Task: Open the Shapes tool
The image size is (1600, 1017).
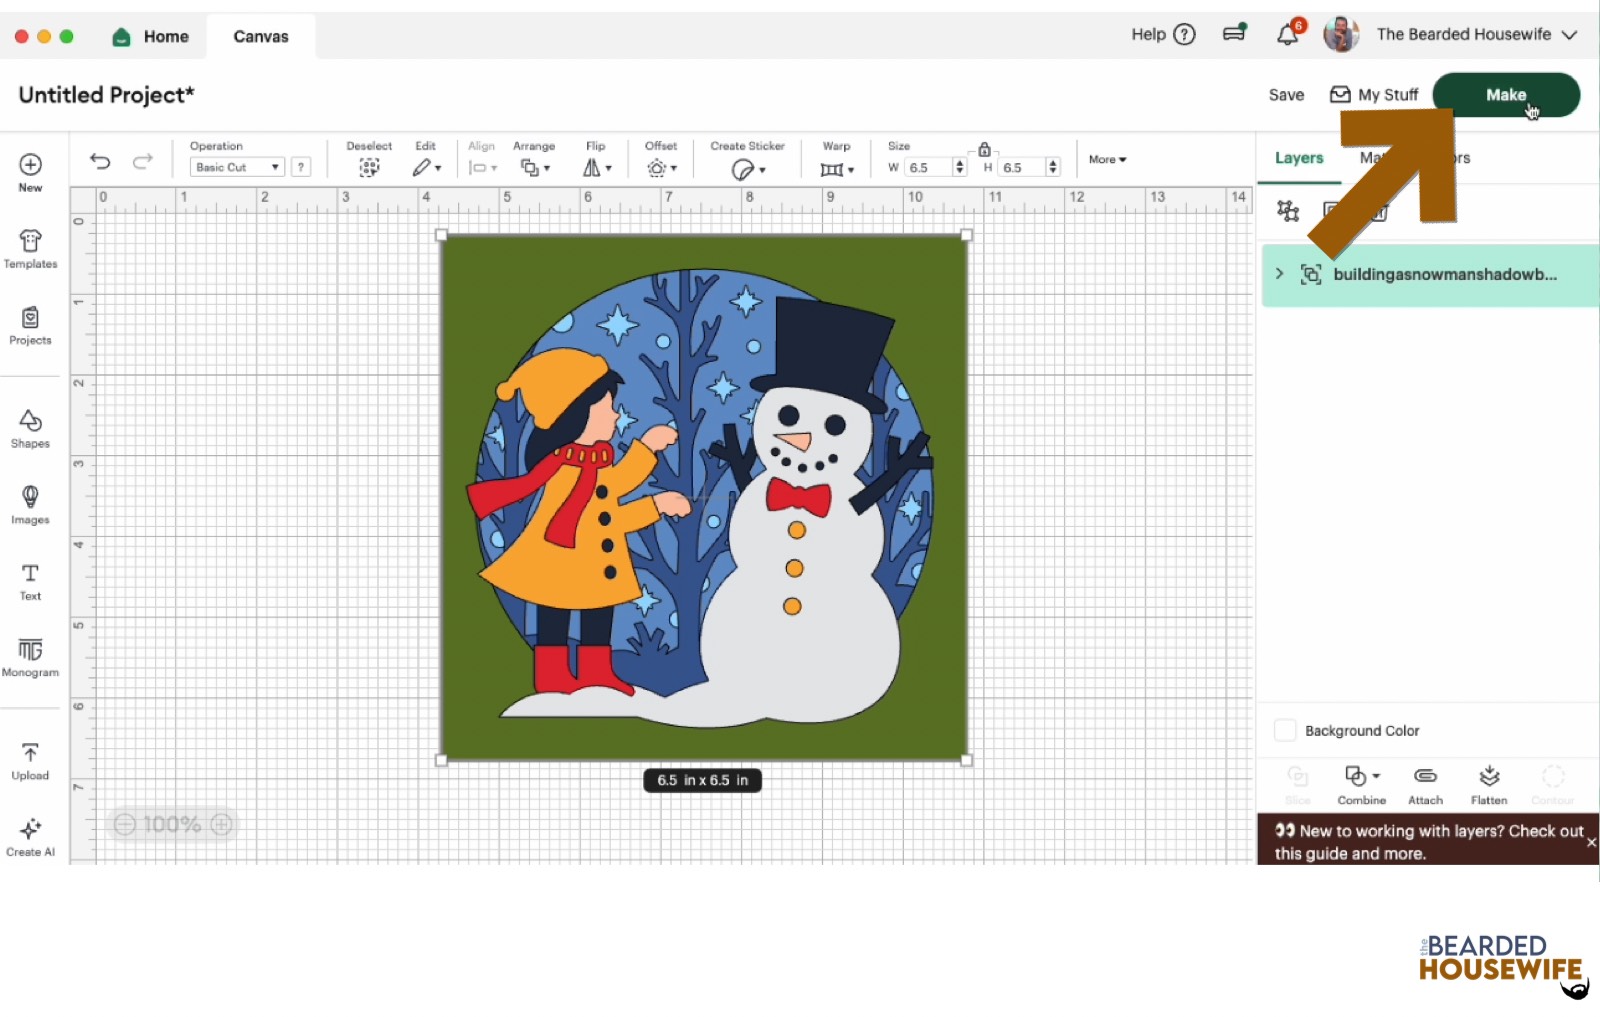Action: [30, 428]
